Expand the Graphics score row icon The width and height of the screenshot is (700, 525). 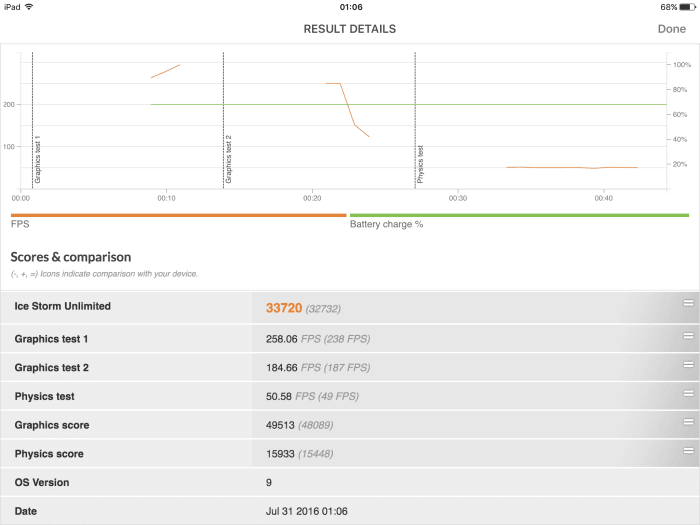pyautogui.click(x=688, y=422)
